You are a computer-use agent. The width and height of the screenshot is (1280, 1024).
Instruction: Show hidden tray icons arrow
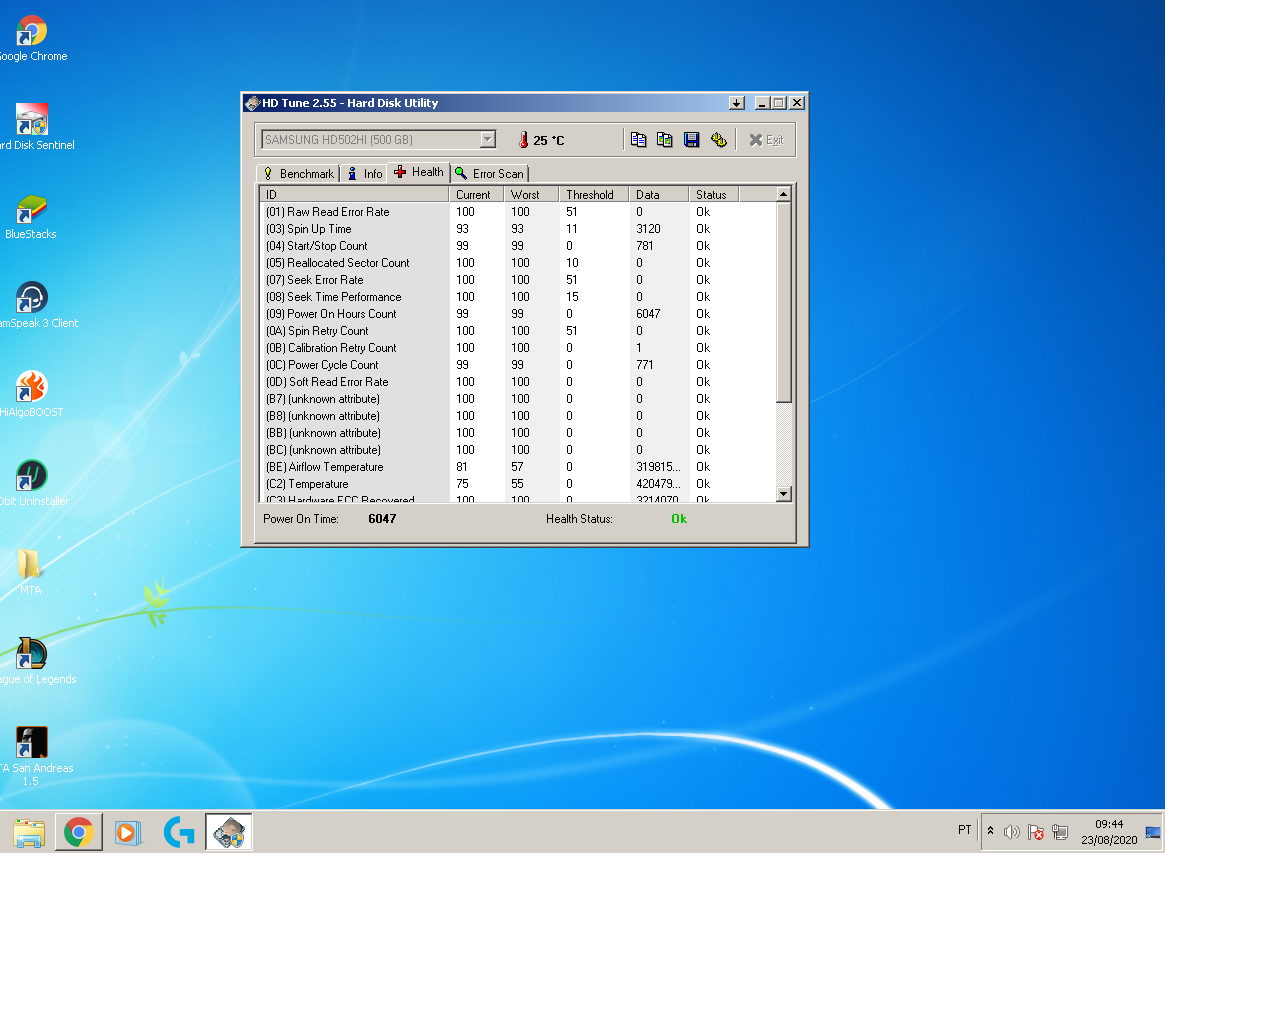[991, 831]
